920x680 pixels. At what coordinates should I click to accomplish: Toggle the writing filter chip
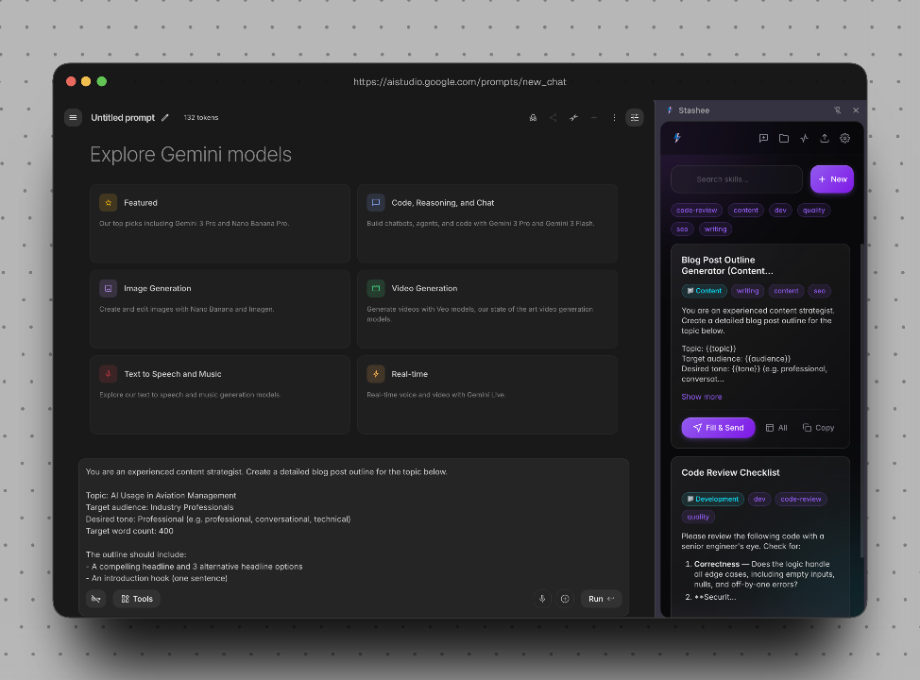tap(715, 229)
